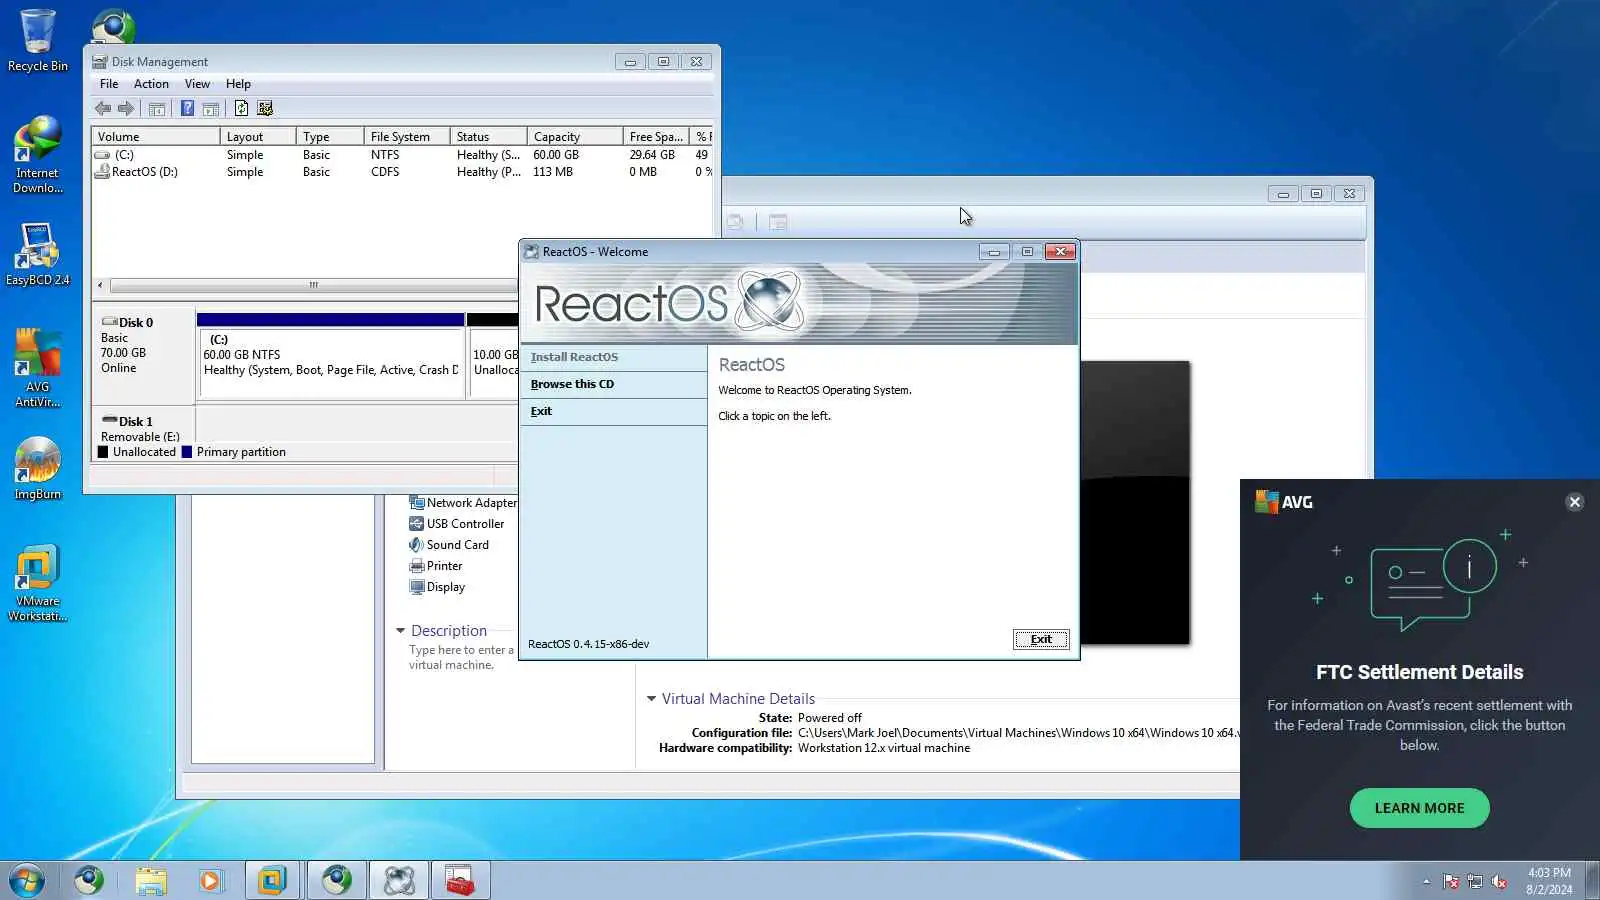Select Network Adapter in VMware device list
Image resolution: width=1600 pixels, height=900 pixels.
click(x=463, y=503)
